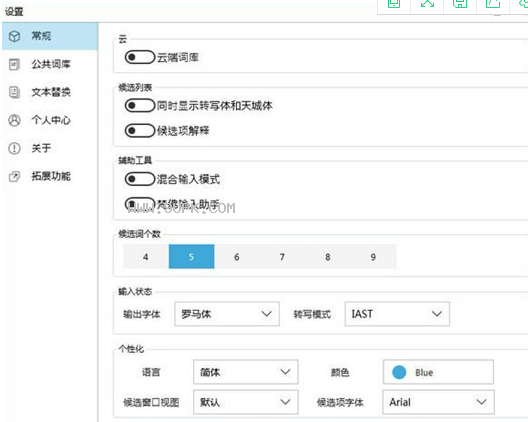The width and height of the screenshot is (528, 422).
Task: Choose 6 candidate words
Action: [237, 257]
